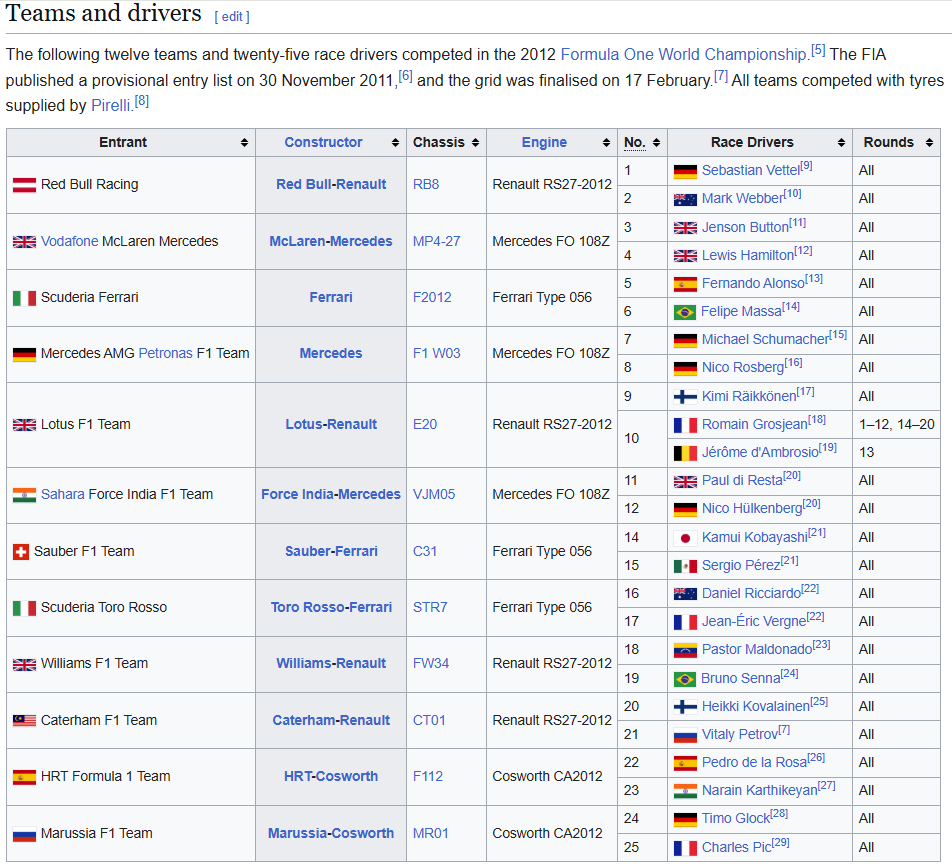Open reference footnote 5
952x864 pixels.
[818, 50]
